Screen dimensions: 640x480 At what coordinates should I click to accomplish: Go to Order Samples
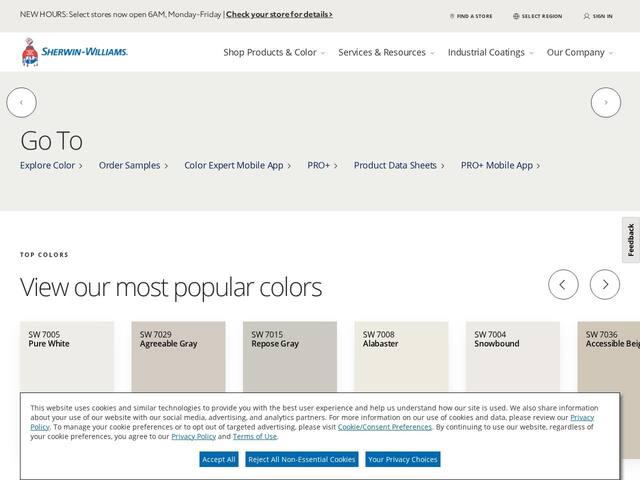click(133, 165)
